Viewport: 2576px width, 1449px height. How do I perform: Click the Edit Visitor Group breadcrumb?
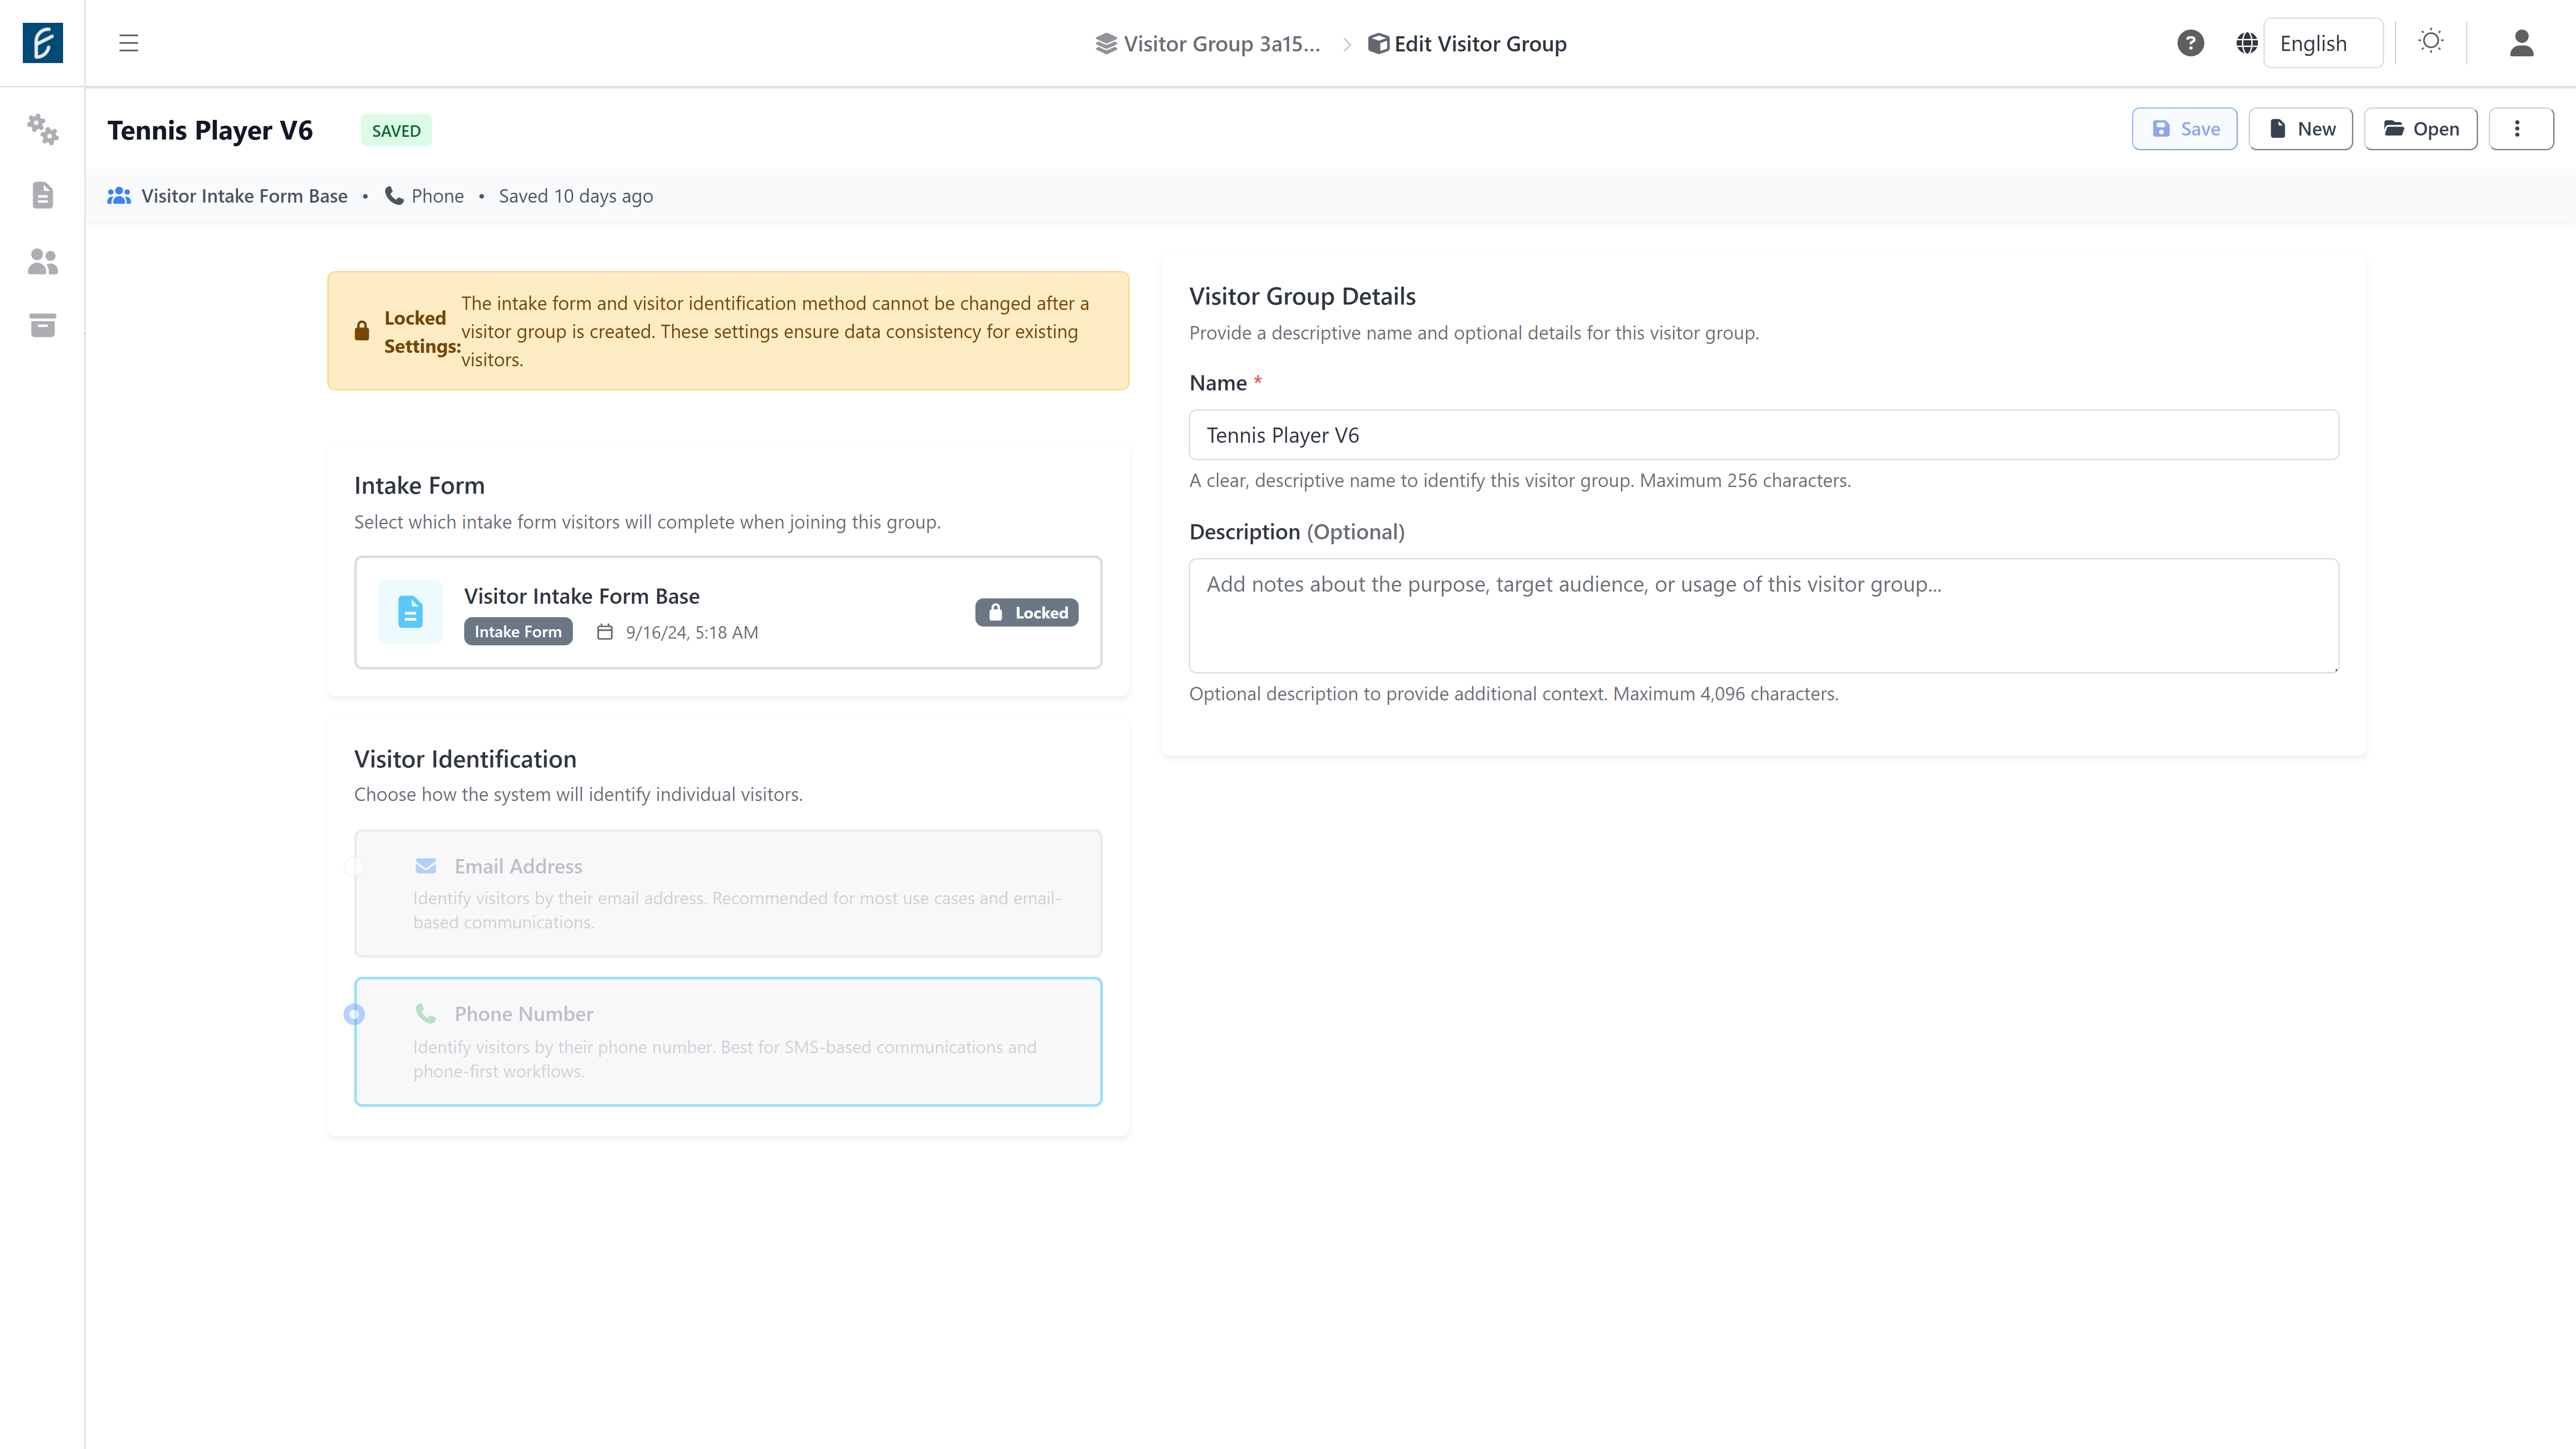pos(1468,44)
